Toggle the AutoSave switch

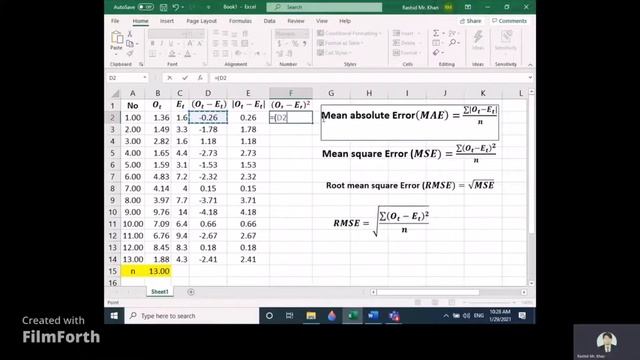[x=145, y=7]
